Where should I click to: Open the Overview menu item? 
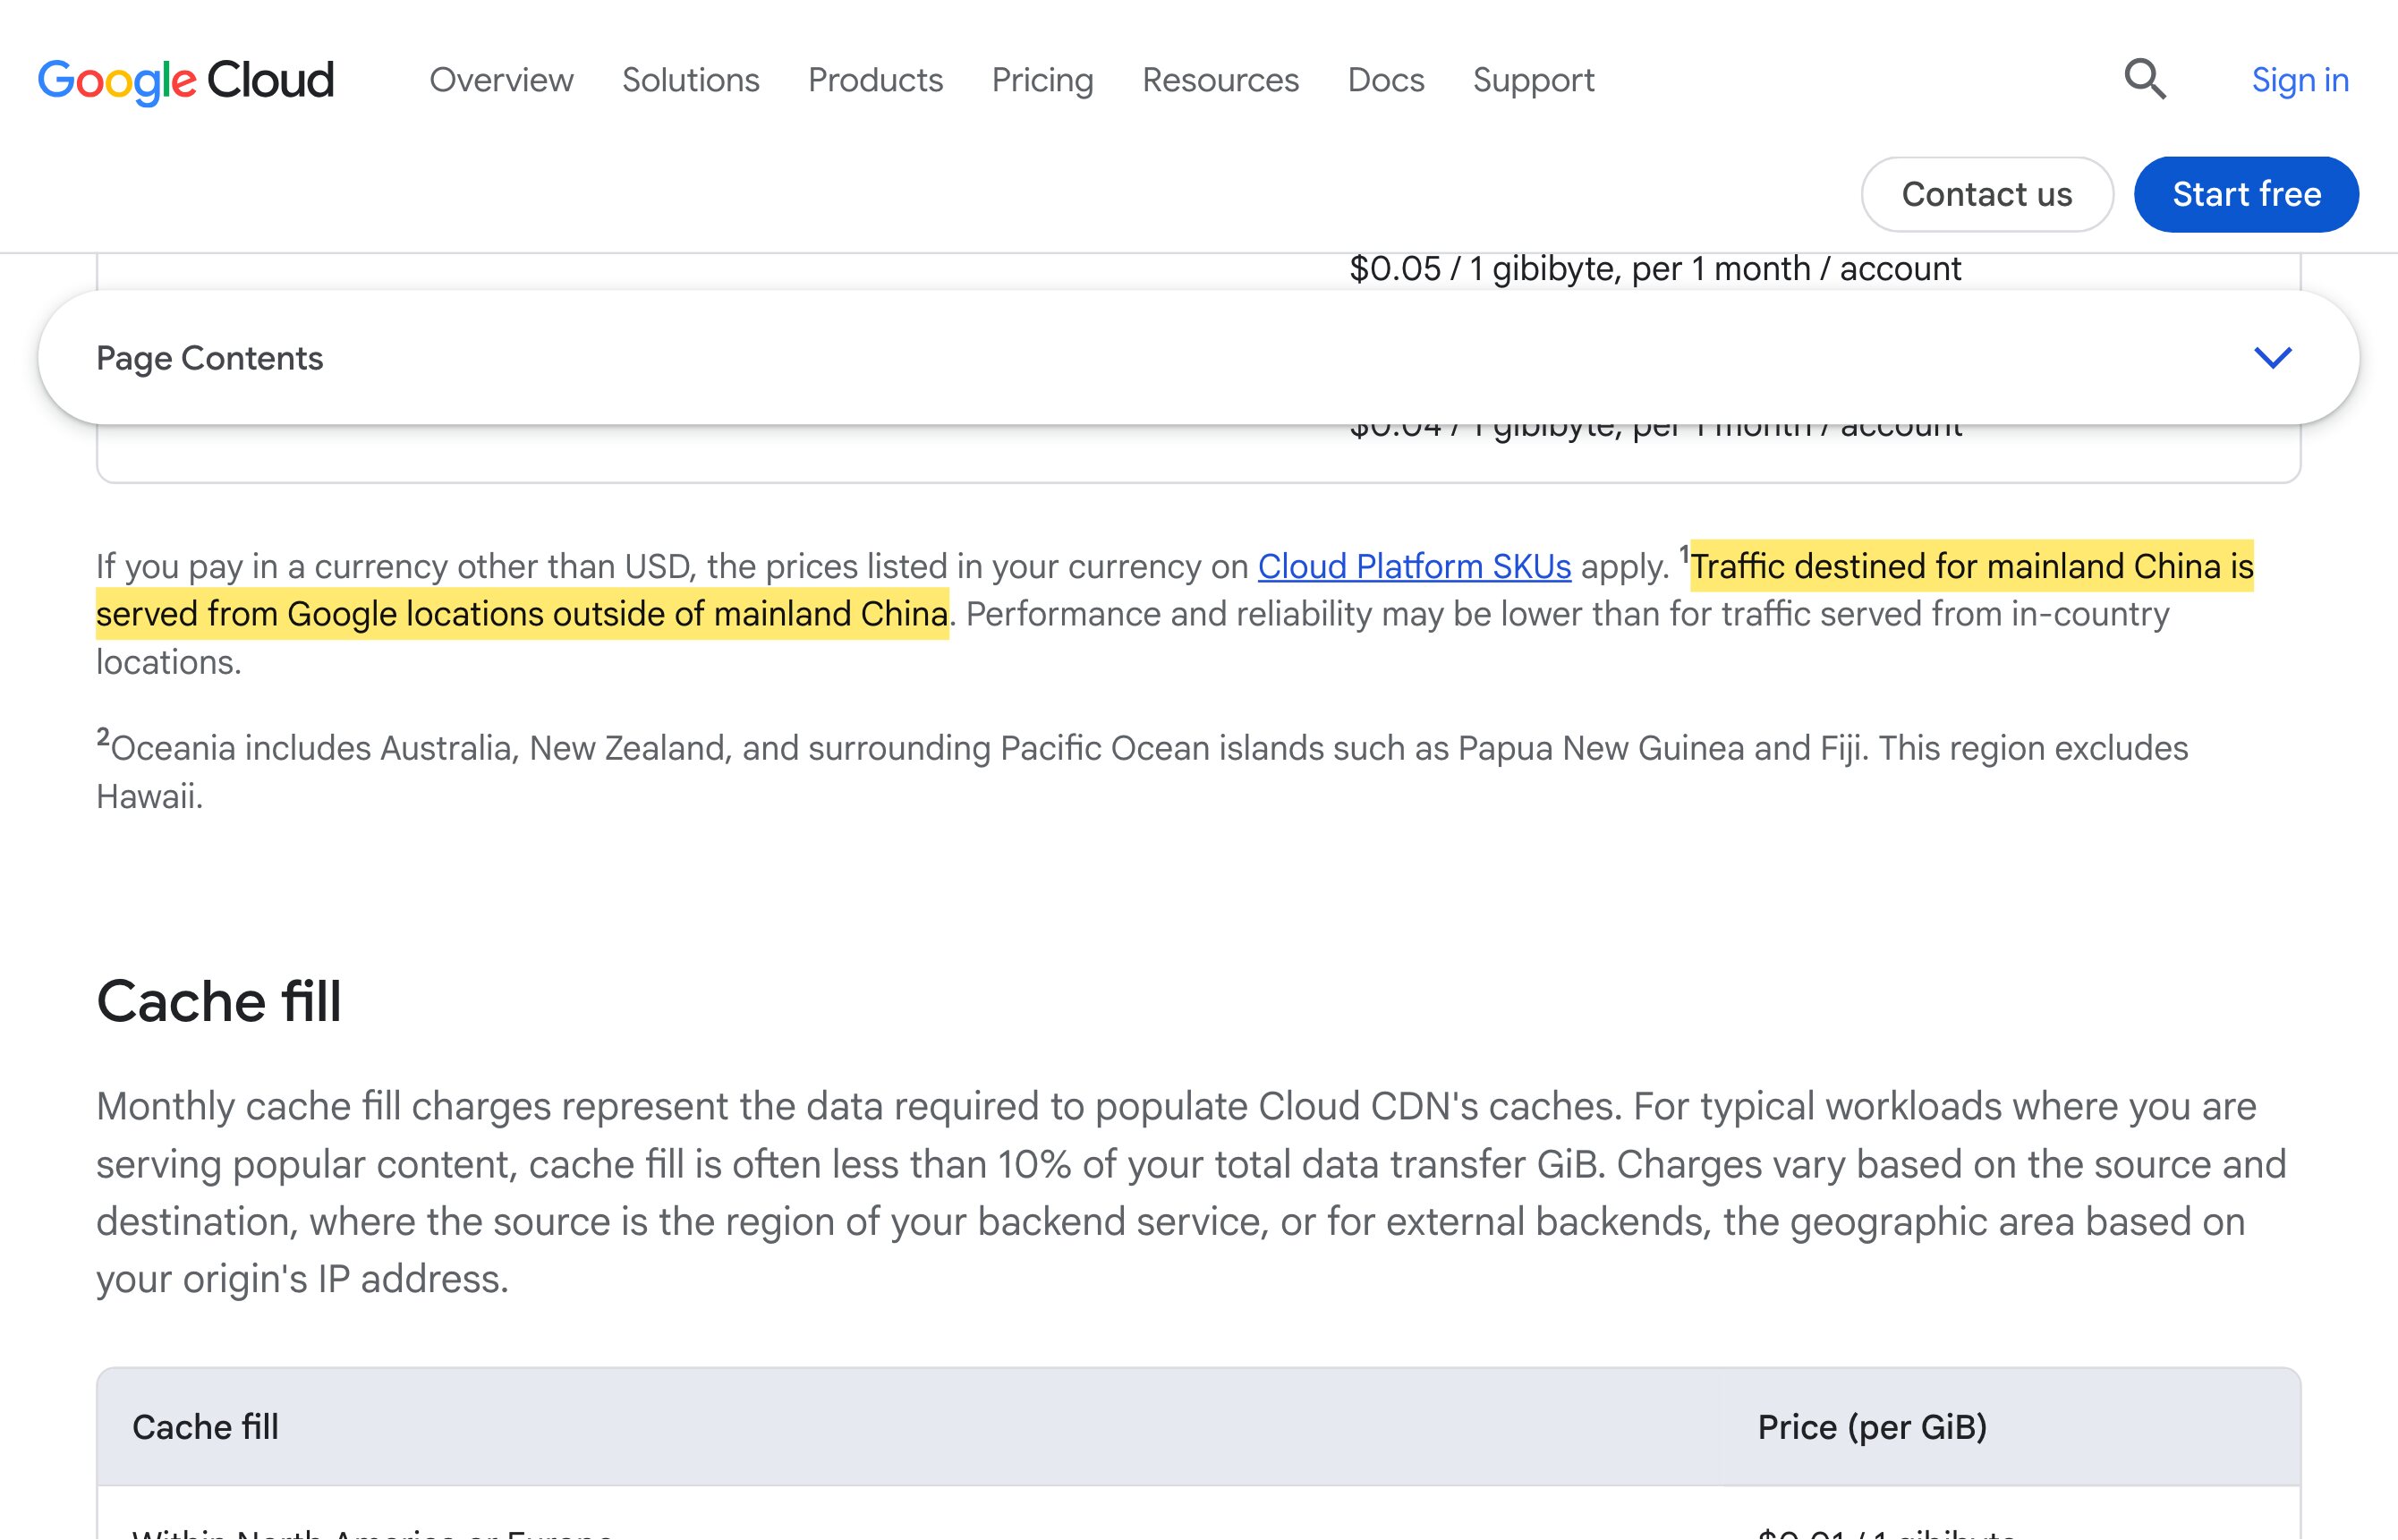point(501,80)
